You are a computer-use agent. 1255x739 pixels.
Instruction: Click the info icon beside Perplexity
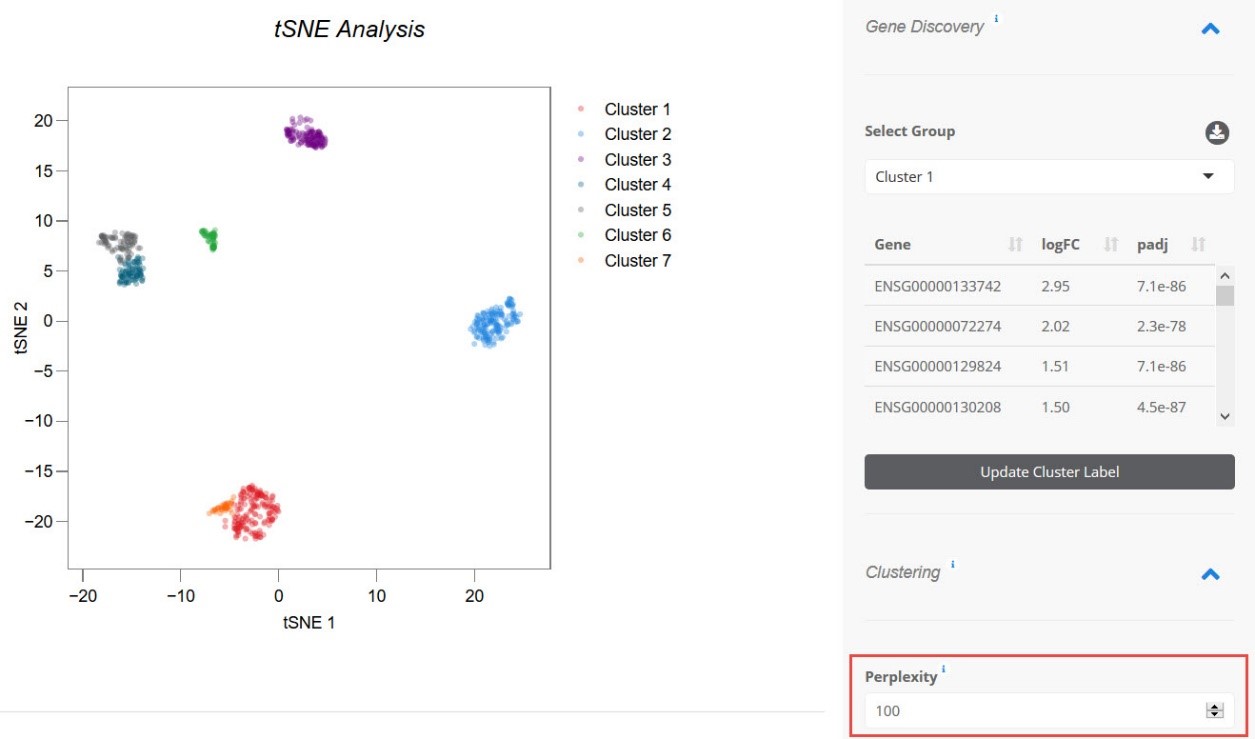click(x=943, y=670)
